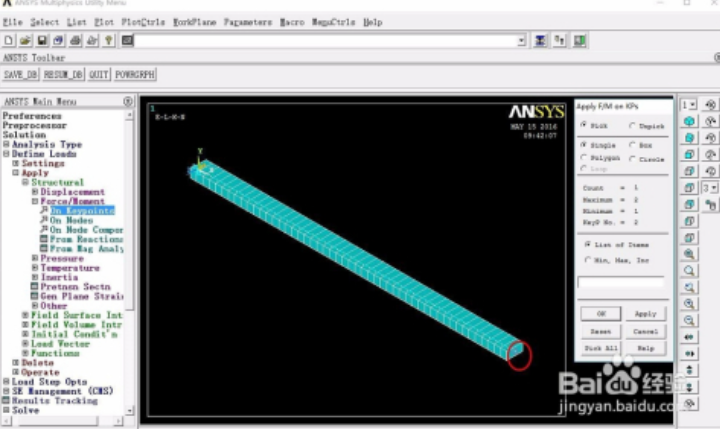
Task: Open the command input history dropdown arrow
Action: coord(522,41)
